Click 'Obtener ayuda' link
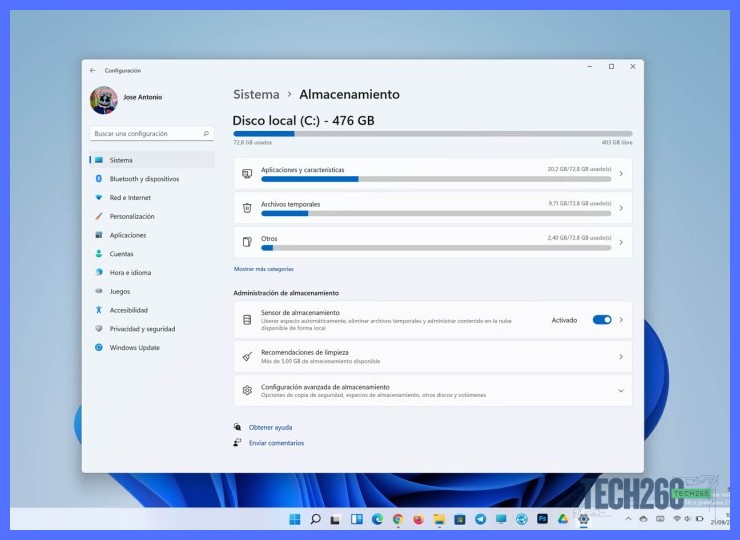Image resolution: width=740 pixels, height=540 pixels. (270, 427)
